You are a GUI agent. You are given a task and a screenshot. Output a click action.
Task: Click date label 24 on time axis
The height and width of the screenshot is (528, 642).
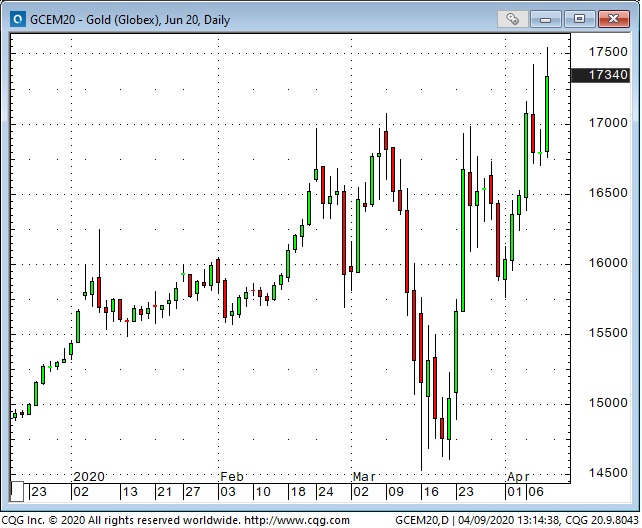(x=326, y=492)
